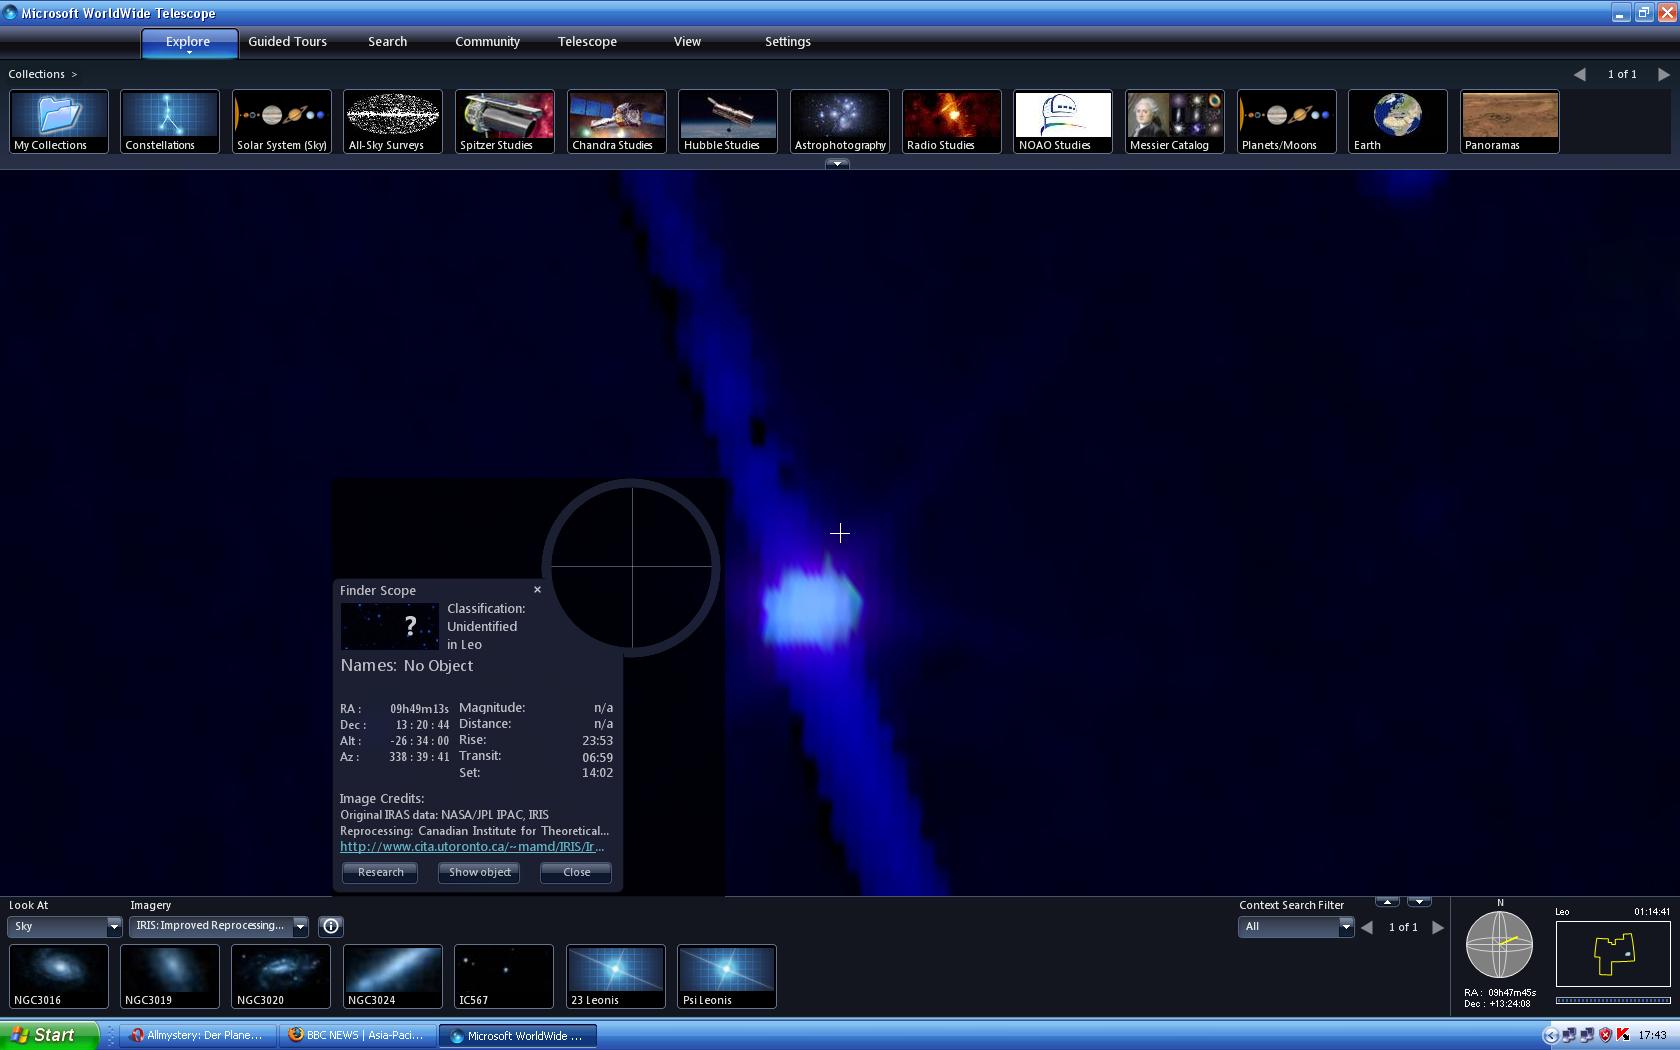Open Messier Catalog collection
This screenshot has height=1050, width=1680.
(1175, 121)
